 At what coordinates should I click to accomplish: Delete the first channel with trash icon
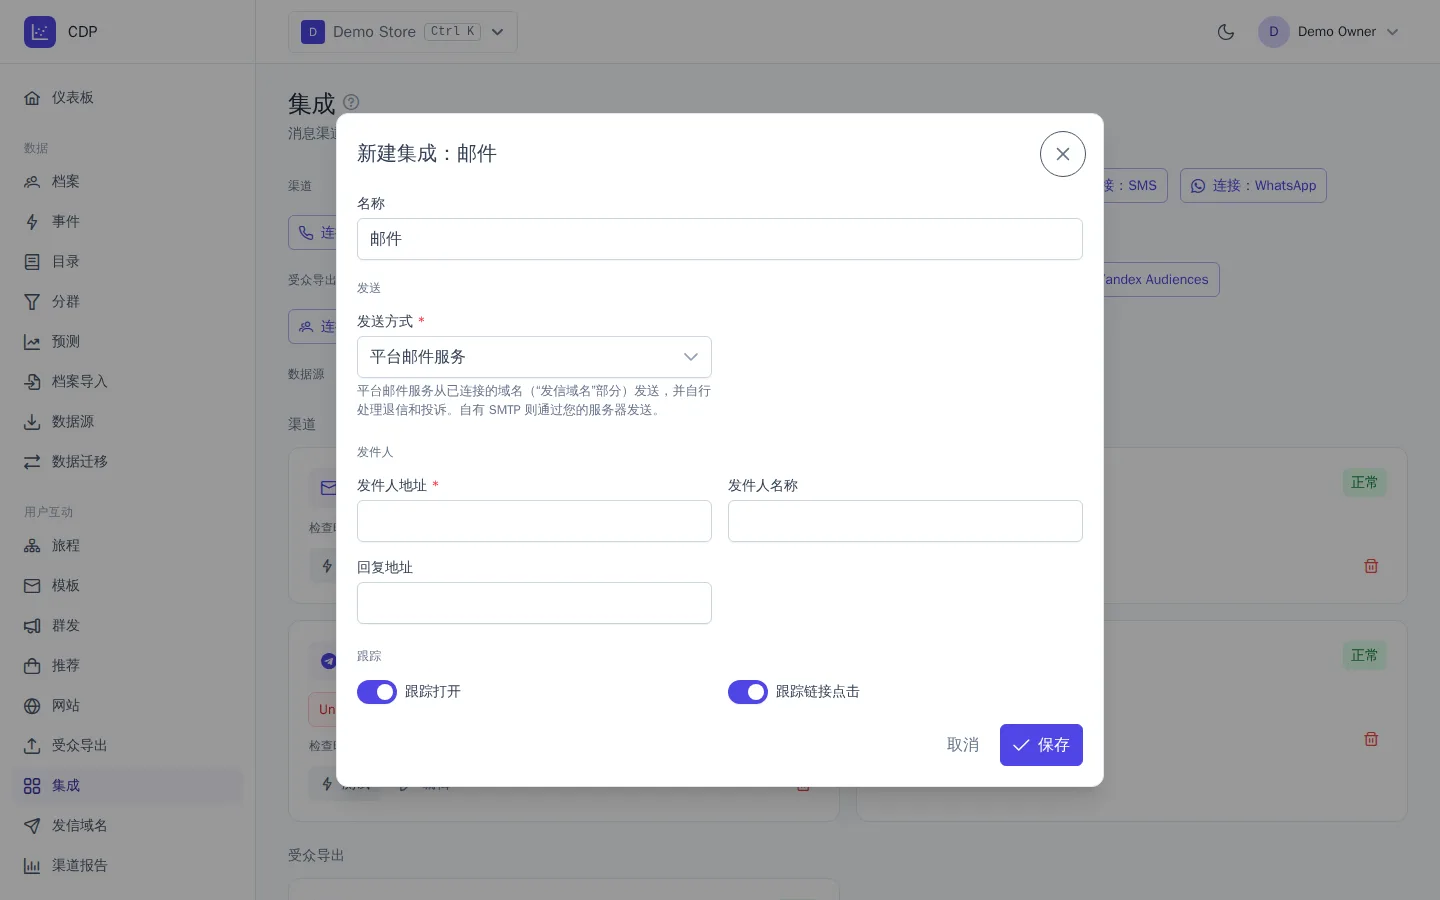coord(1371,566)
